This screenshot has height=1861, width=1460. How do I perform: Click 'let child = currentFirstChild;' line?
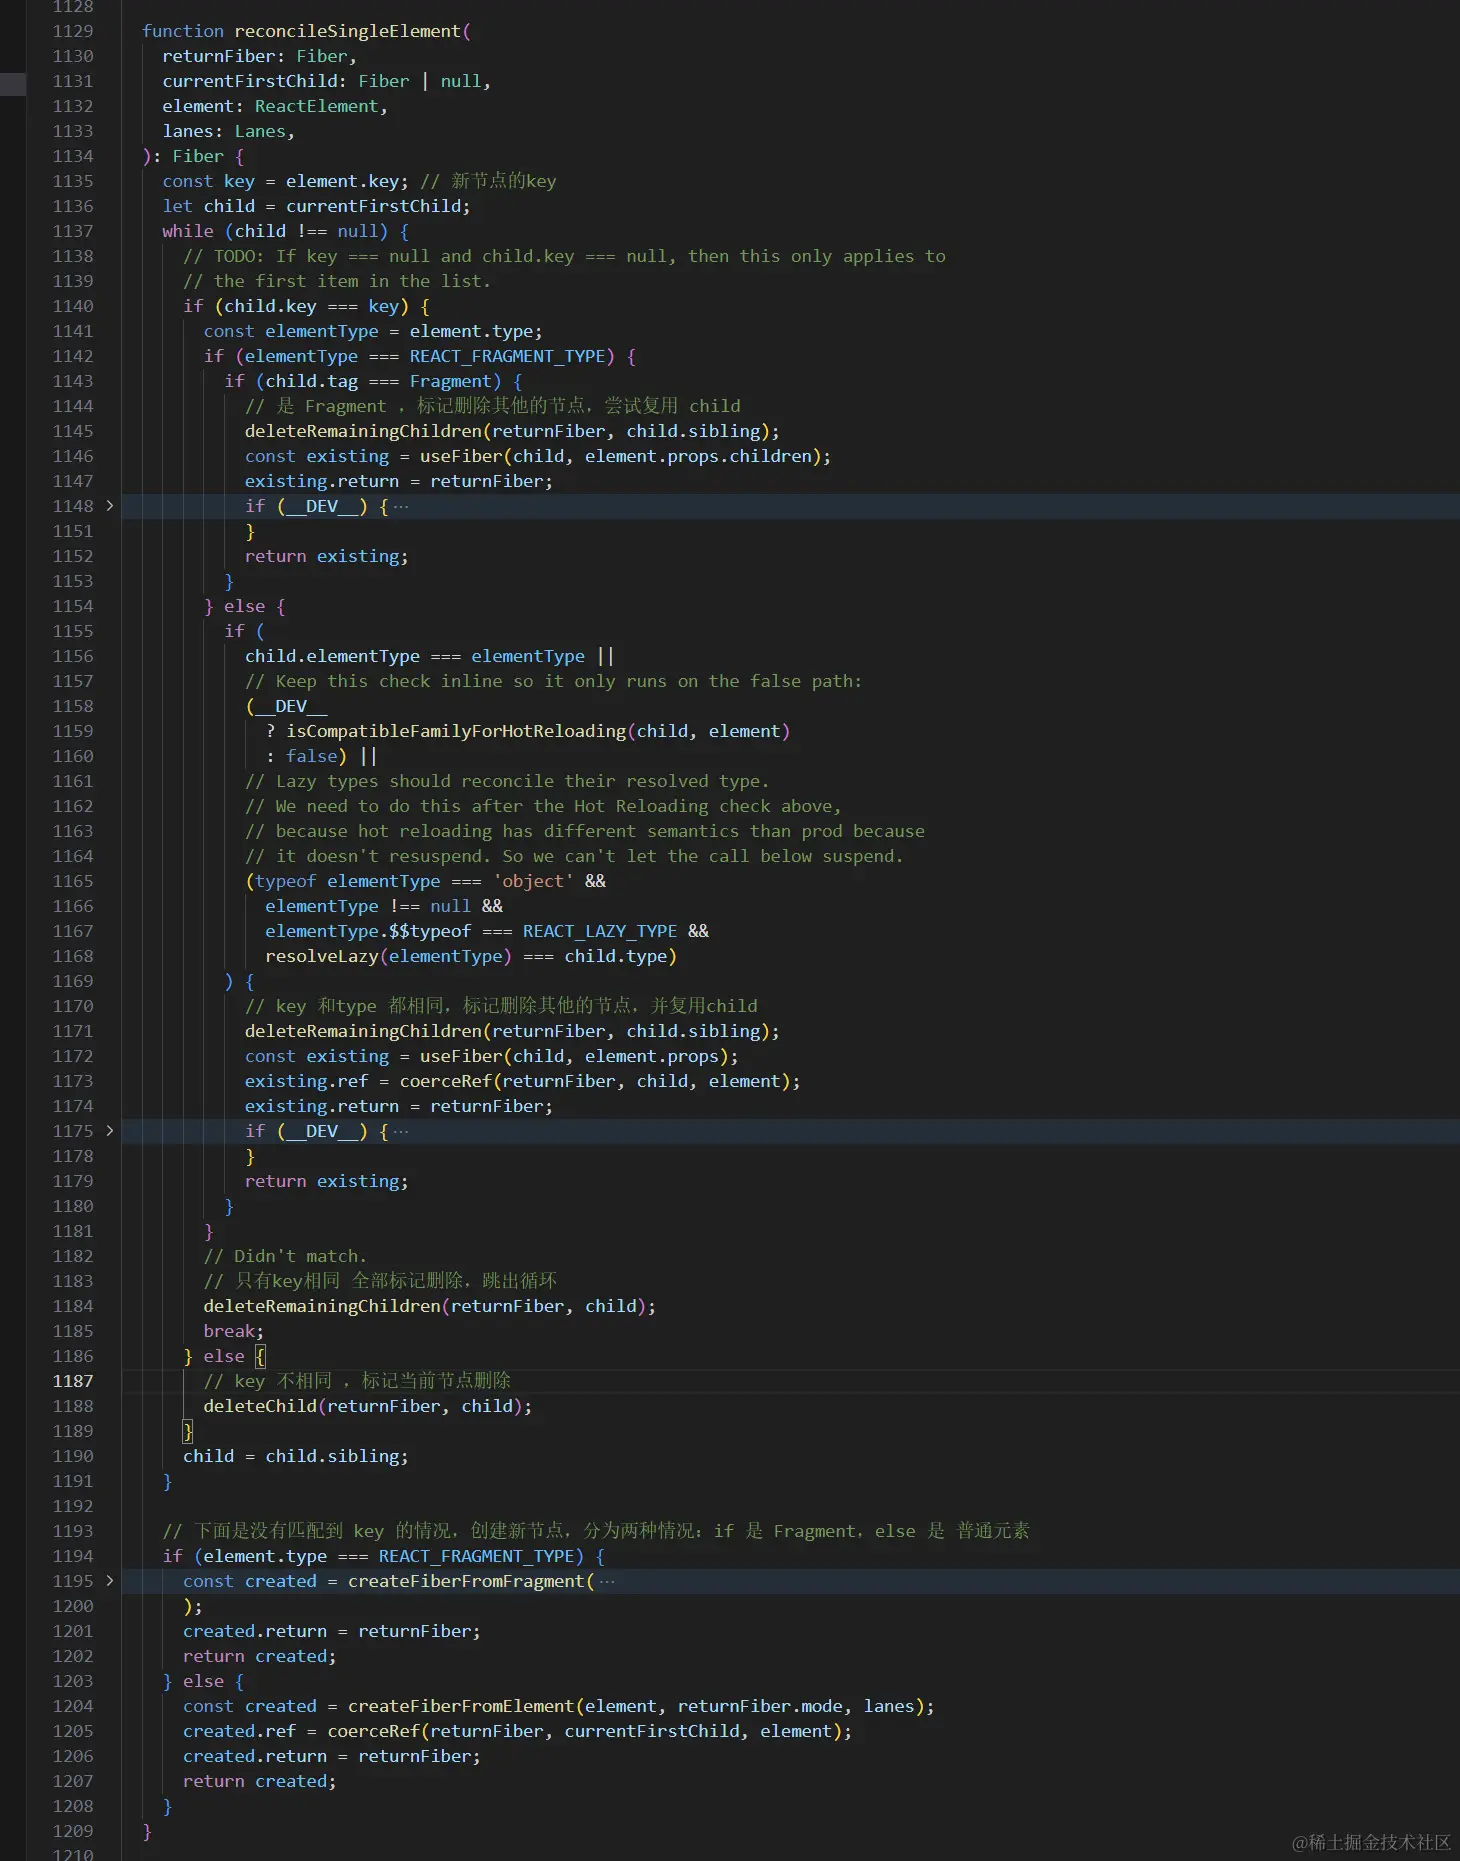(x=316, y=206)
